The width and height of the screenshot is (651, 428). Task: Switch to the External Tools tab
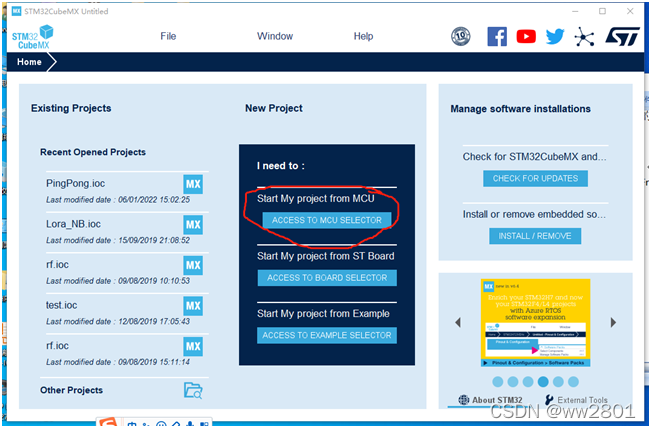pyautogui.click(x=576, y=400)
